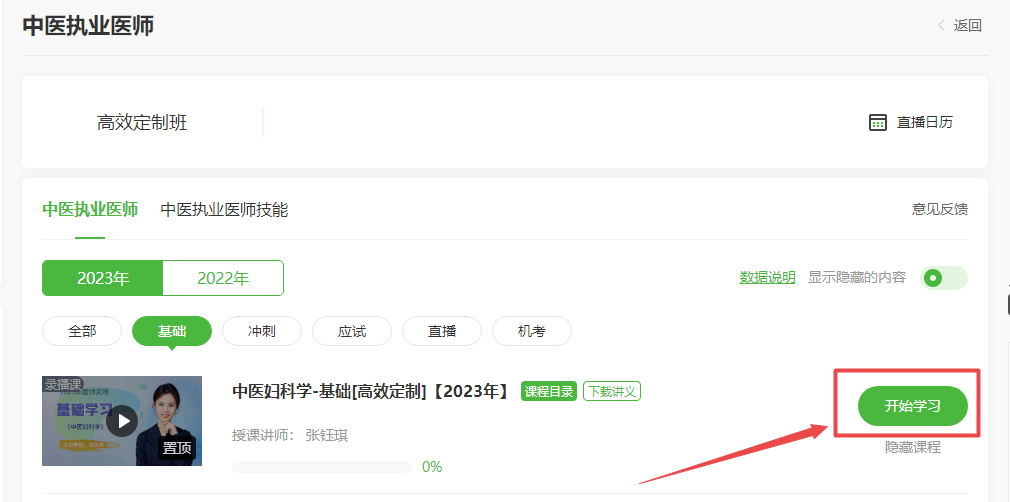Select the 中医执业医师 tab
Screen dimensions: 1010x502
tap(90, 209)
